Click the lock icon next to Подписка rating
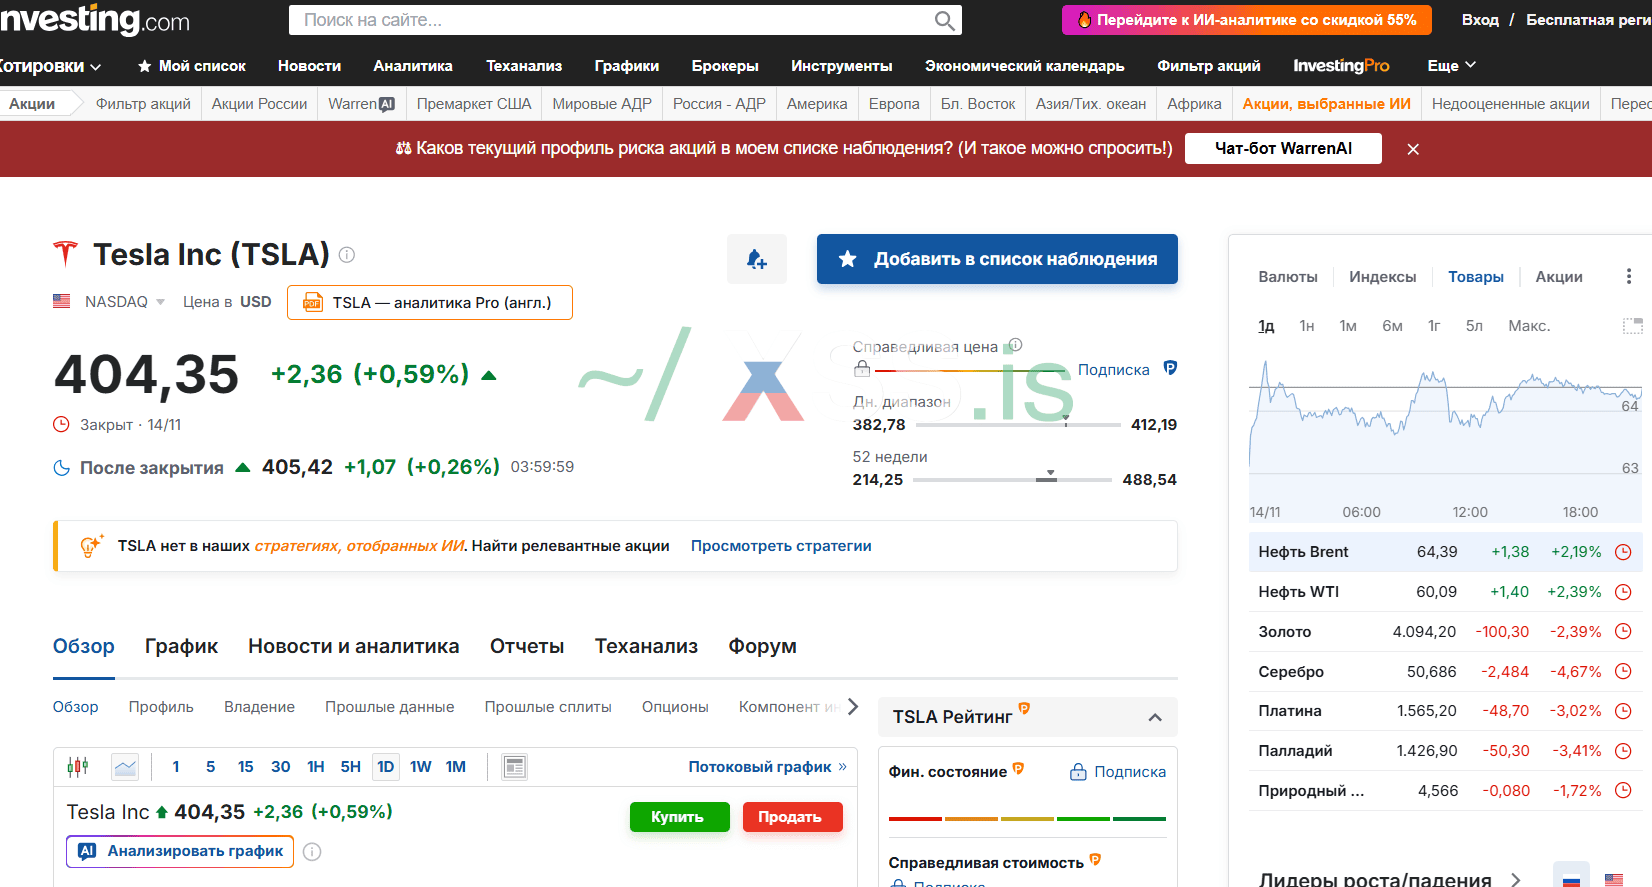Image resolution: width=1652 pixels, height=887 pixels. [x=1078, y=772]
